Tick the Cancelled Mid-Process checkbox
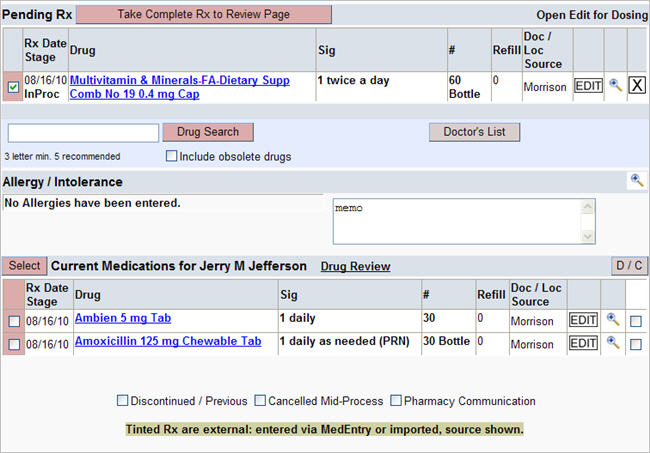 click(260, 401)
